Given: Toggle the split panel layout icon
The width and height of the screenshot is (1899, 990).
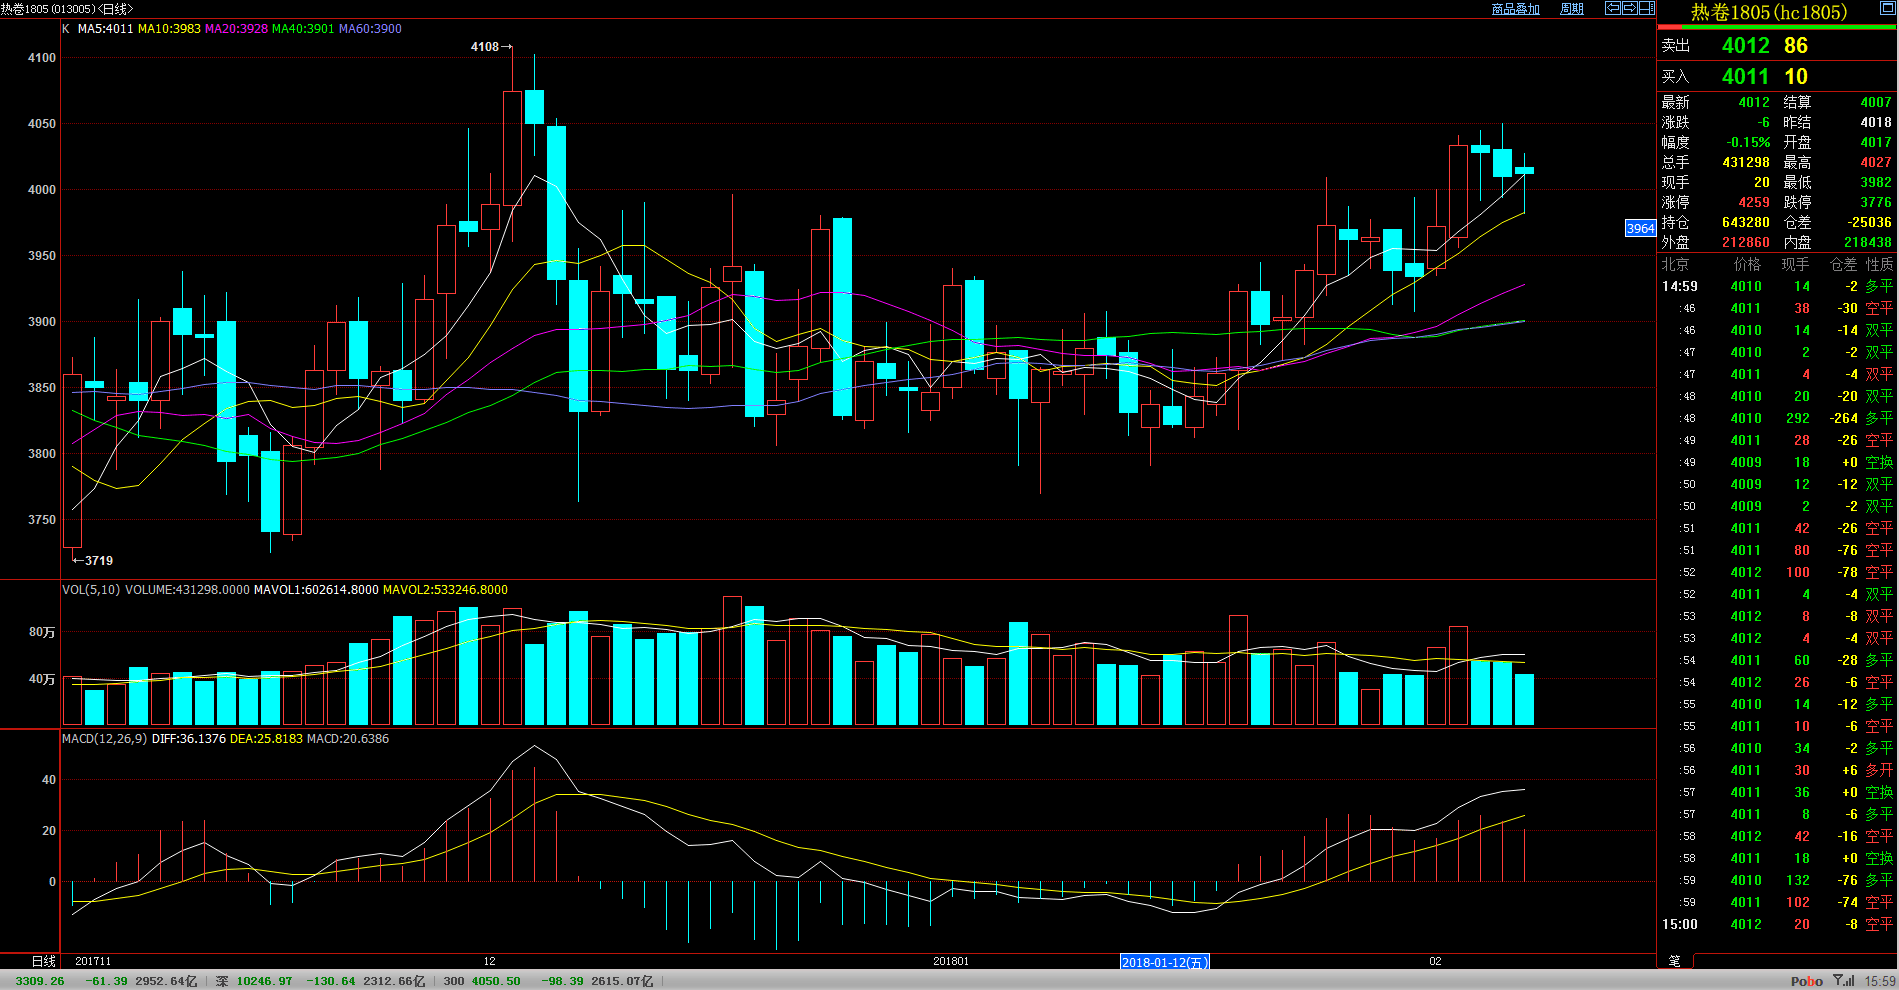Looking at the screenshot, I should pos(1646,8).
